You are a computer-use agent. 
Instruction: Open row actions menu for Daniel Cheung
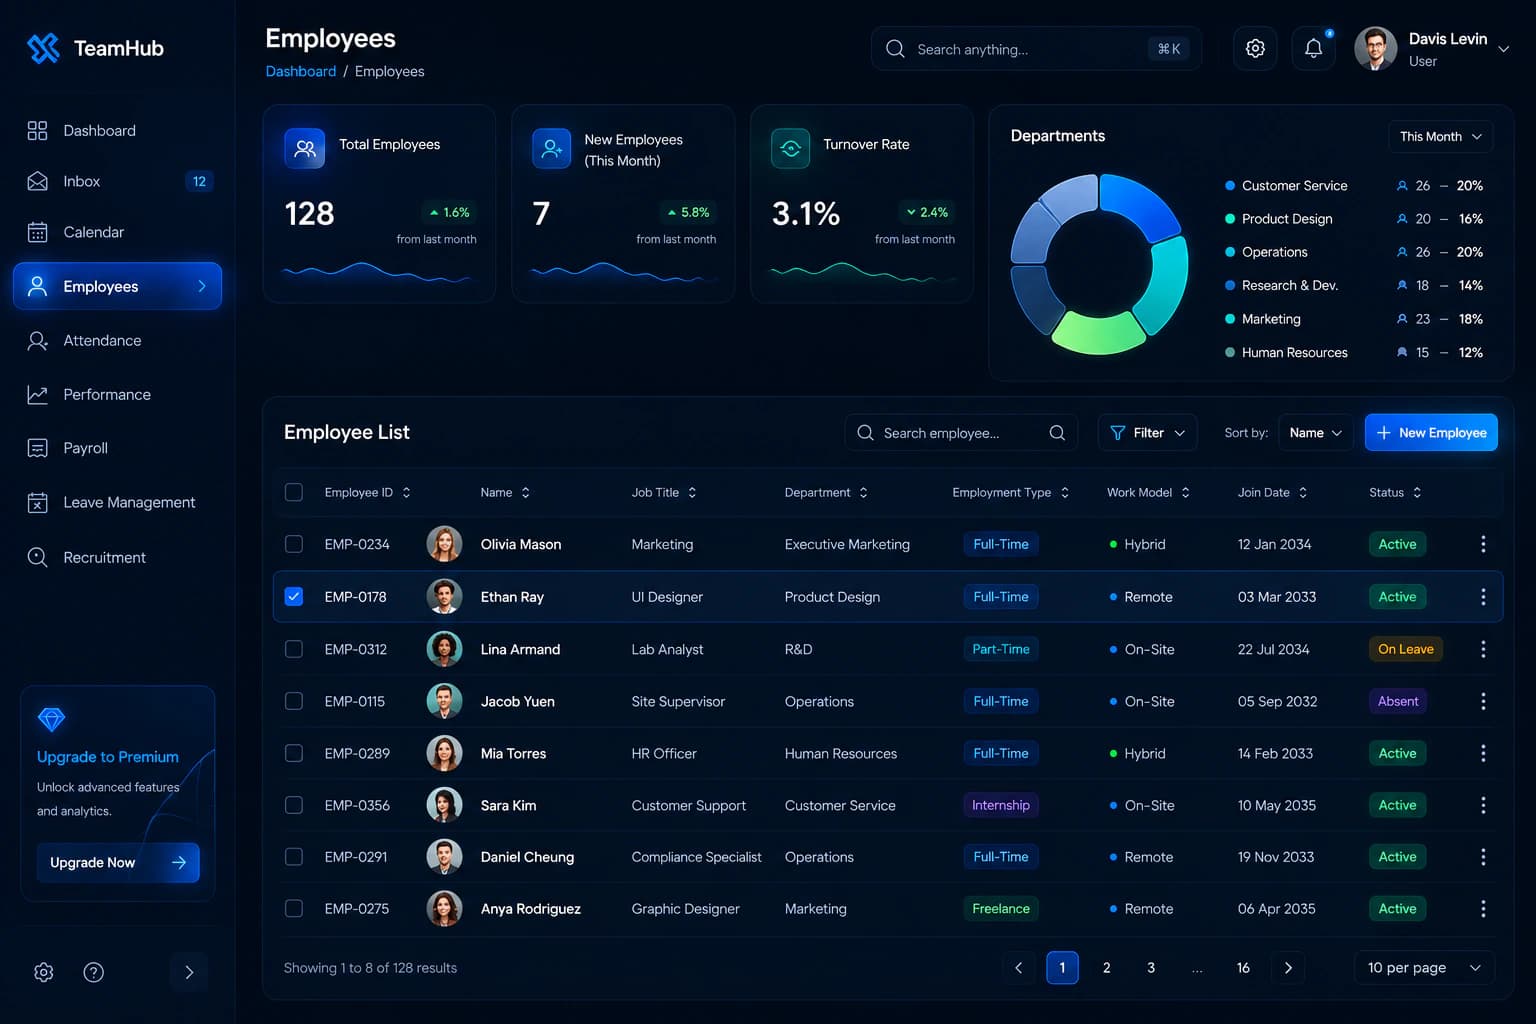[x=1483, y=857]
